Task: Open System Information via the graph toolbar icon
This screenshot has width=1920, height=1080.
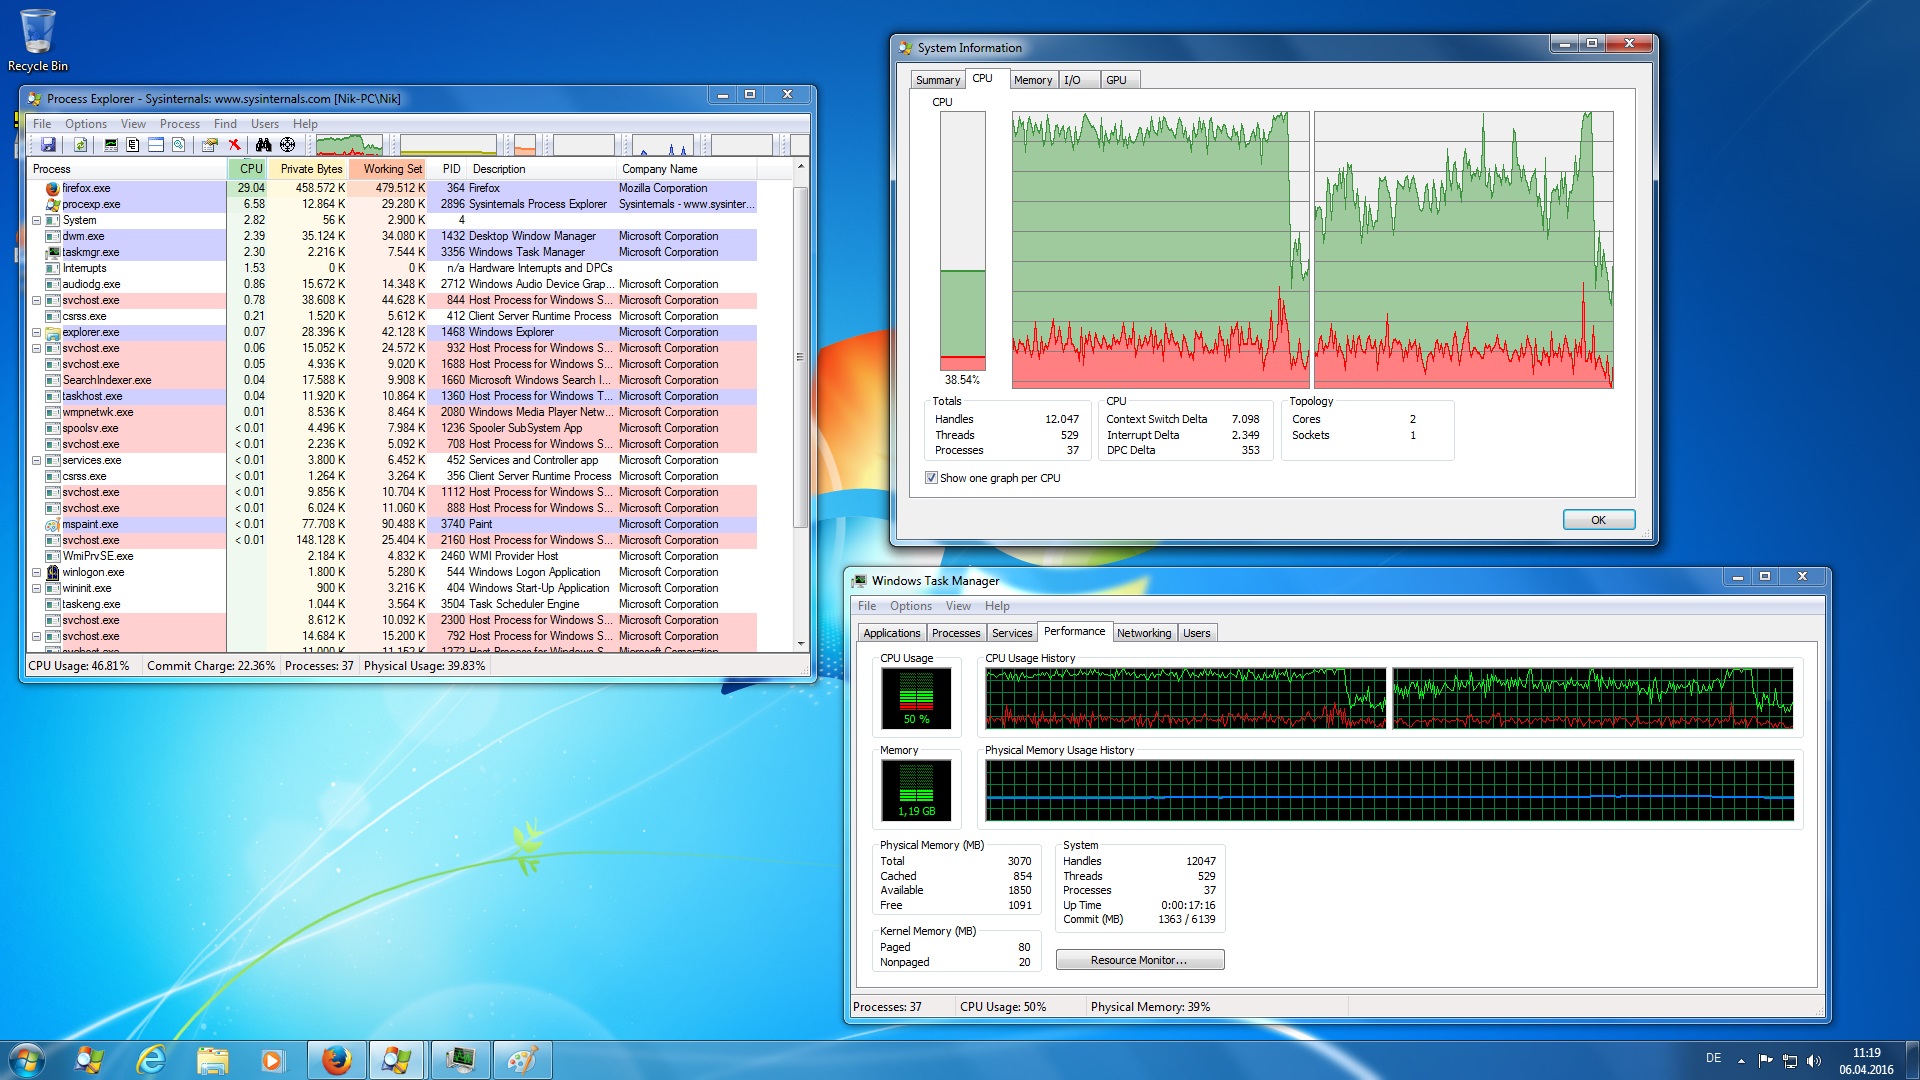Action: pyautogui.click(x=111, y=145)
